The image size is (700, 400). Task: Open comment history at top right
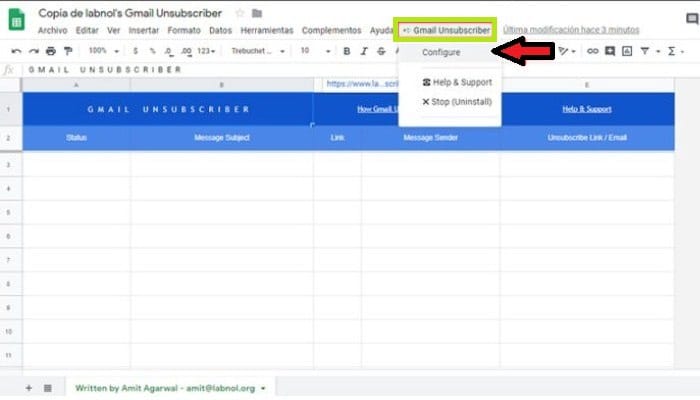[x=692, y=18]
